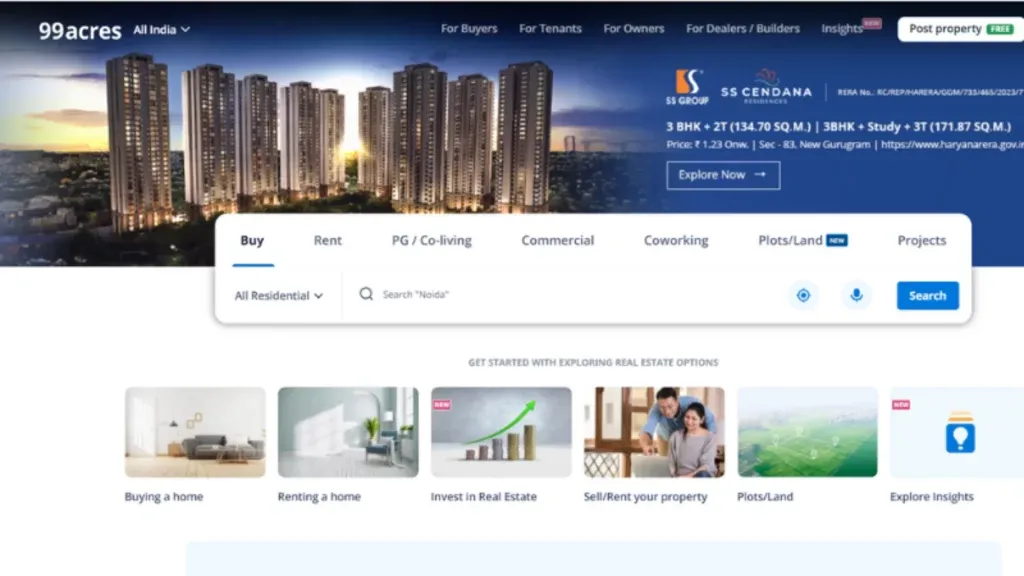Open the 'For Dealers / Builders' menu
Image resolution: width=1024 pixels, height=576 pixels.
click(x=742, y=28)
